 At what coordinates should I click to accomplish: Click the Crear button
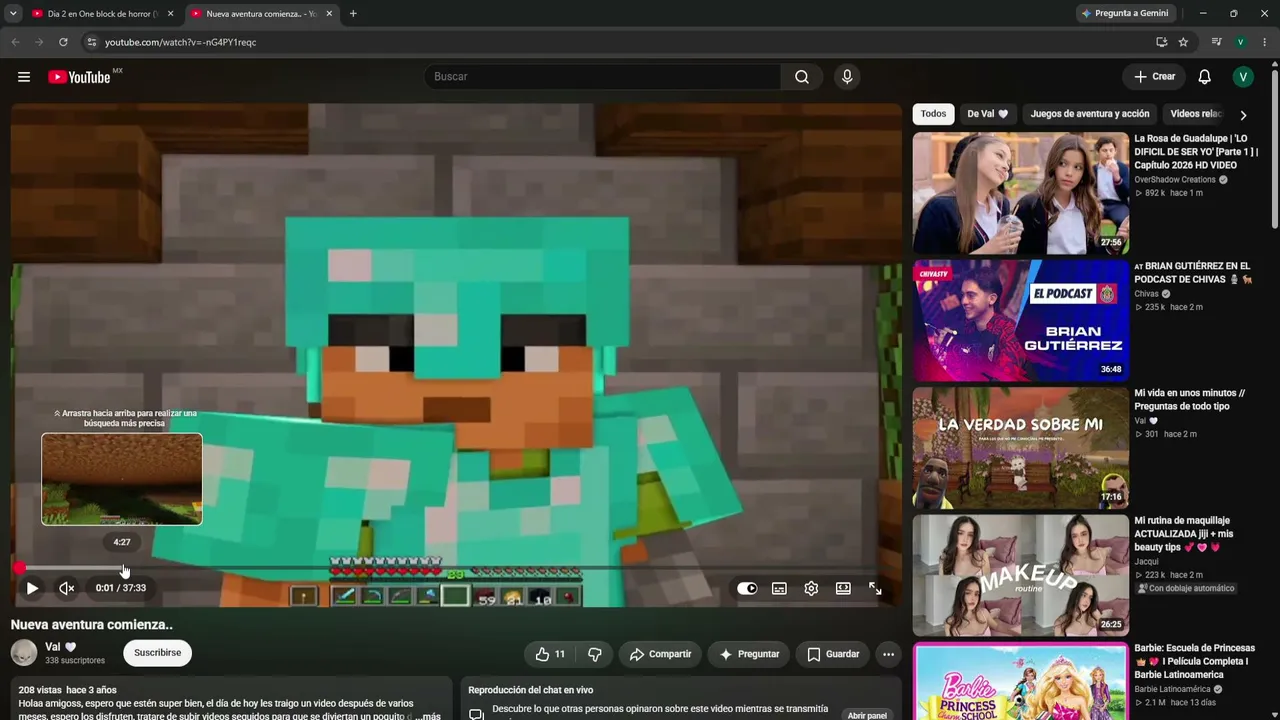coord(1154,77)
